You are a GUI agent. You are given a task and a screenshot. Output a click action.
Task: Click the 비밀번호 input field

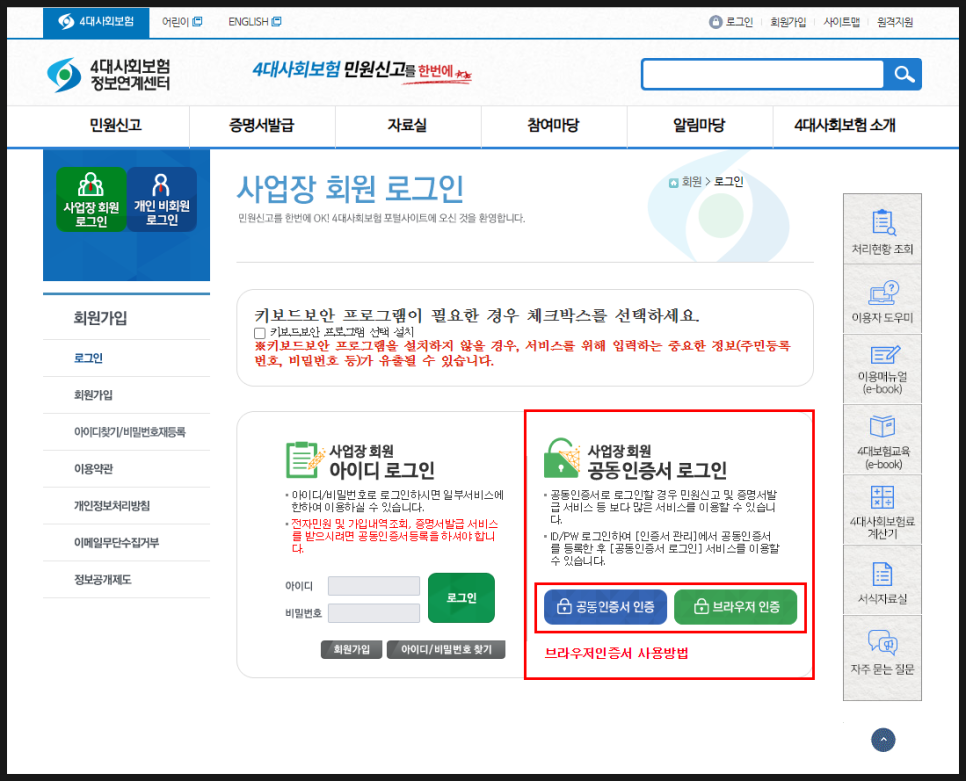(374, 613)
